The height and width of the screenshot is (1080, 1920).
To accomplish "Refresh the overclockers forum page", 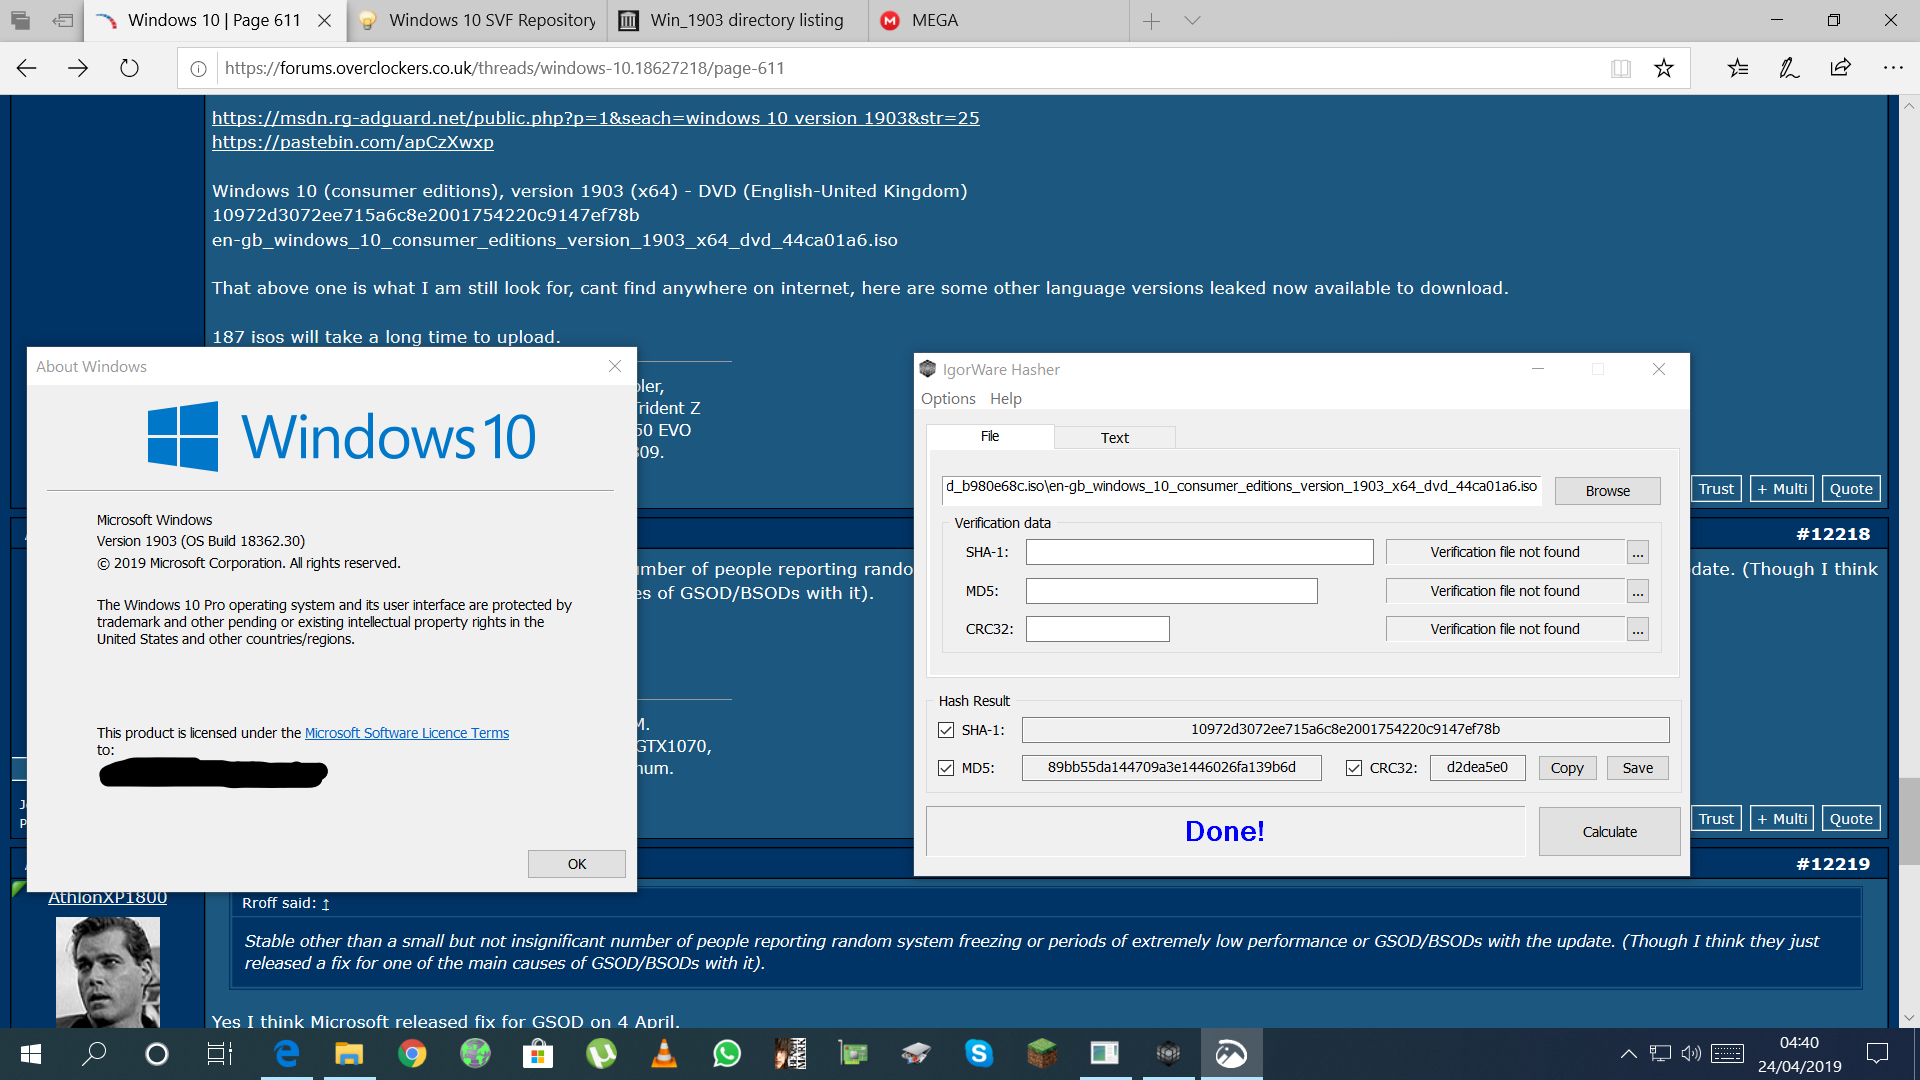I will pos(129,68).
